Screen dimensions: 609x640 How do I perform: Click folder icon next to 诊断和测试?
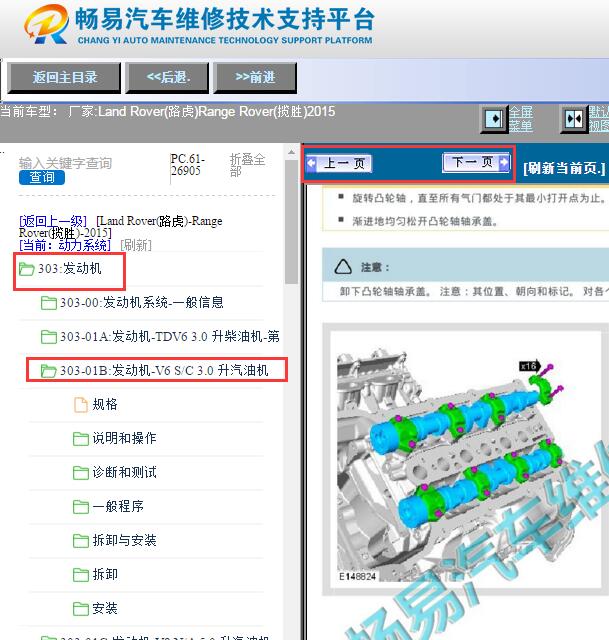click(x=80, y=473)
